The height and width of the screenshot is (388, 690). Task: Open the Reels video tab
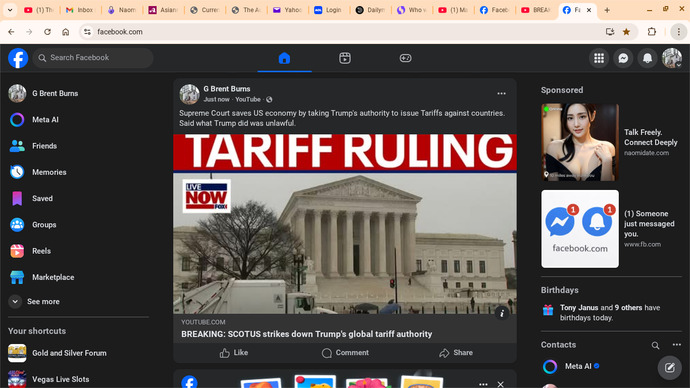tap(345, 58)
